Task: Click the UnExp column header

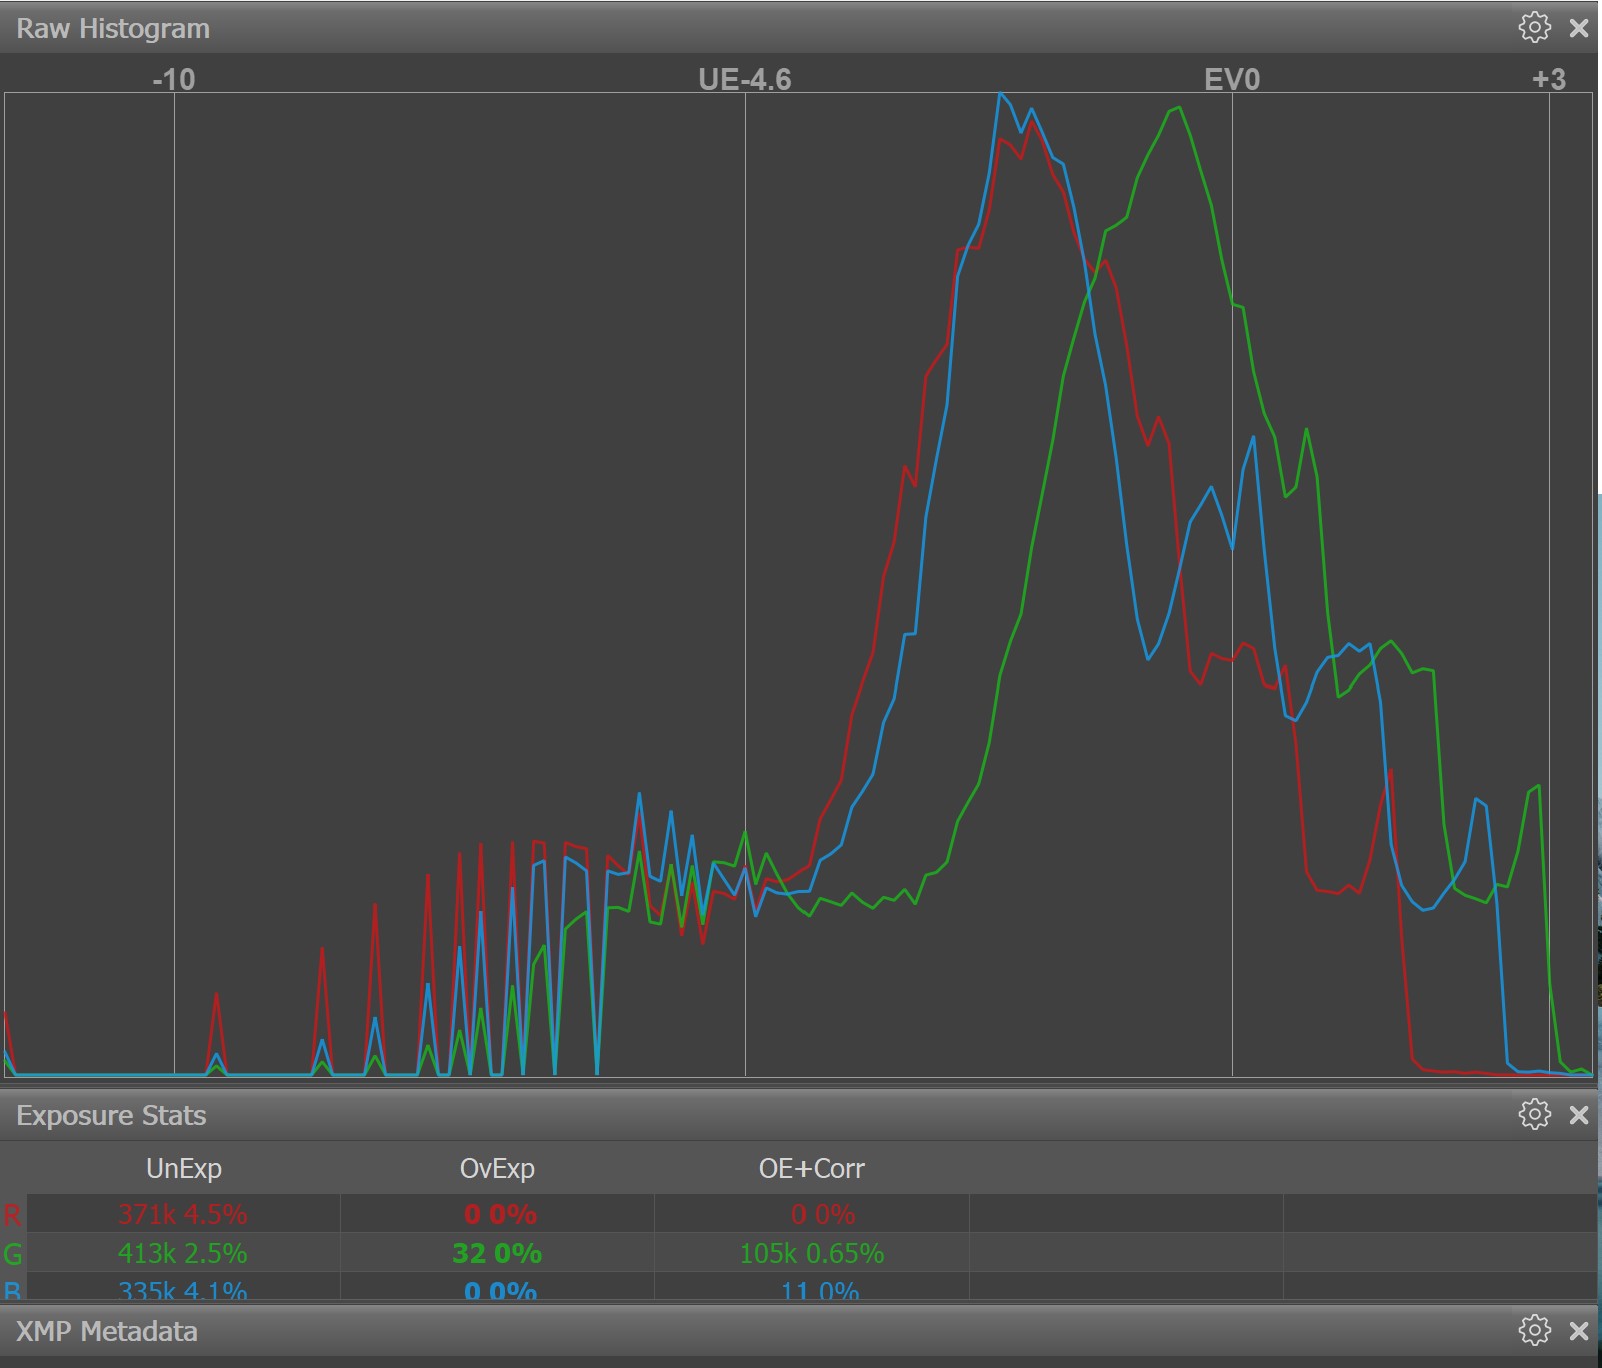Action: tap(183, 1168)
